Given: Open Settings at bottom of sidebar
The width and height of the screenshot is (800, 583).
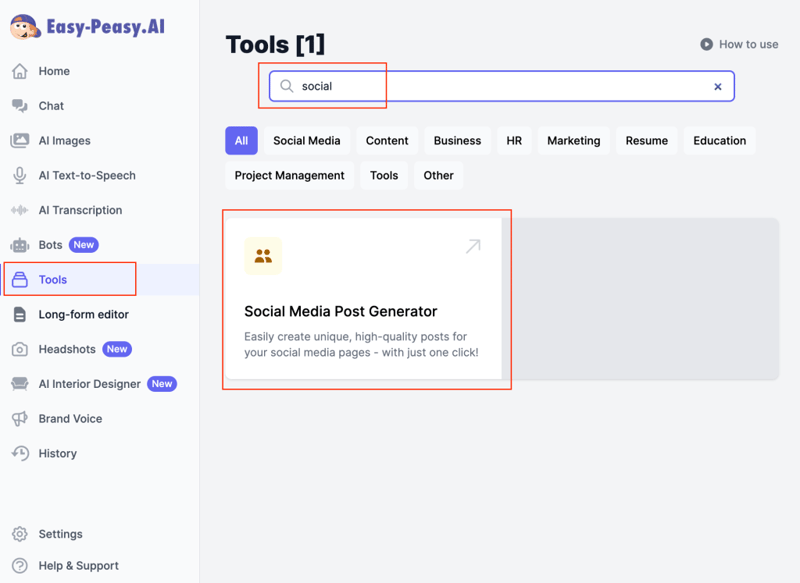Looking at the screenshot, I should pos(60,535).
